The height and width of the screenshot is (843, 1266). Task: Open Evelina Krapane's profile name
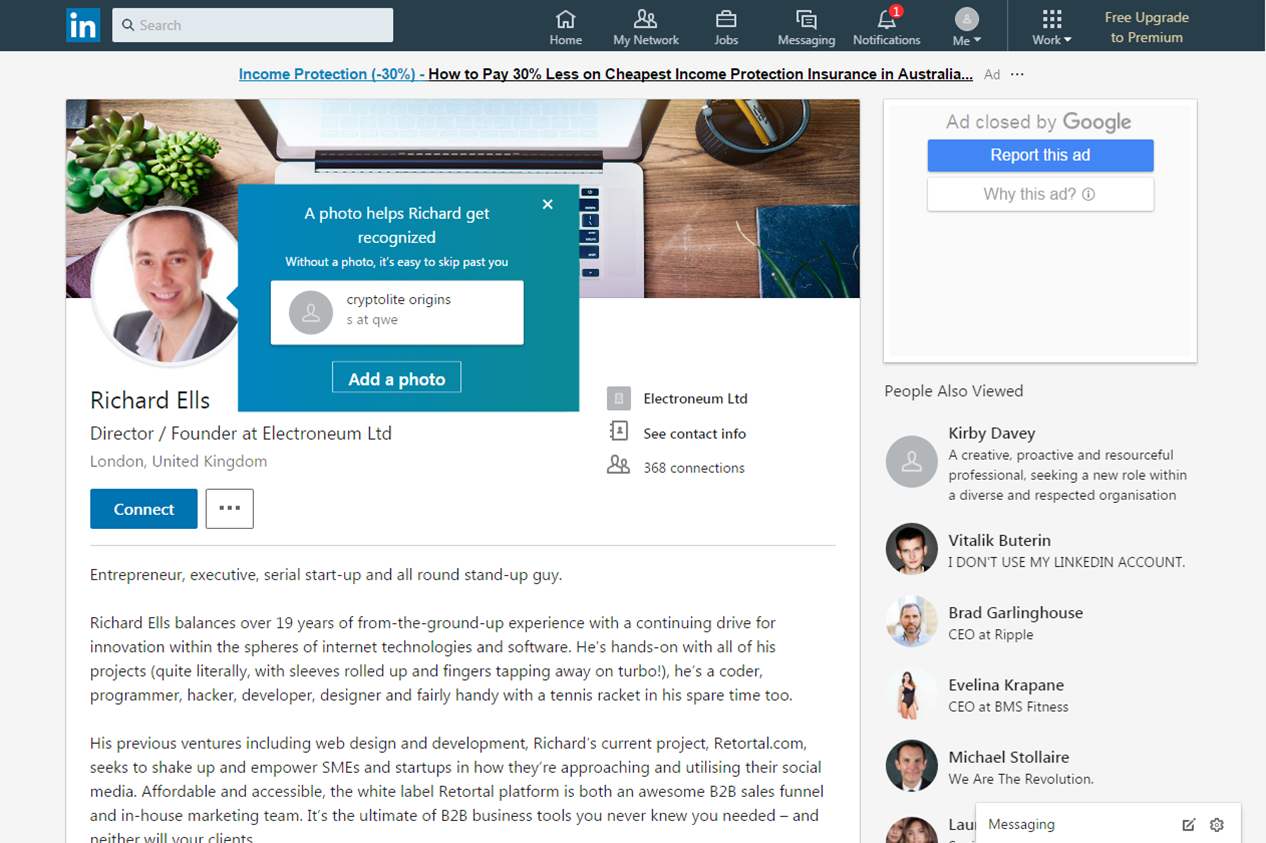coord(1006,685)
